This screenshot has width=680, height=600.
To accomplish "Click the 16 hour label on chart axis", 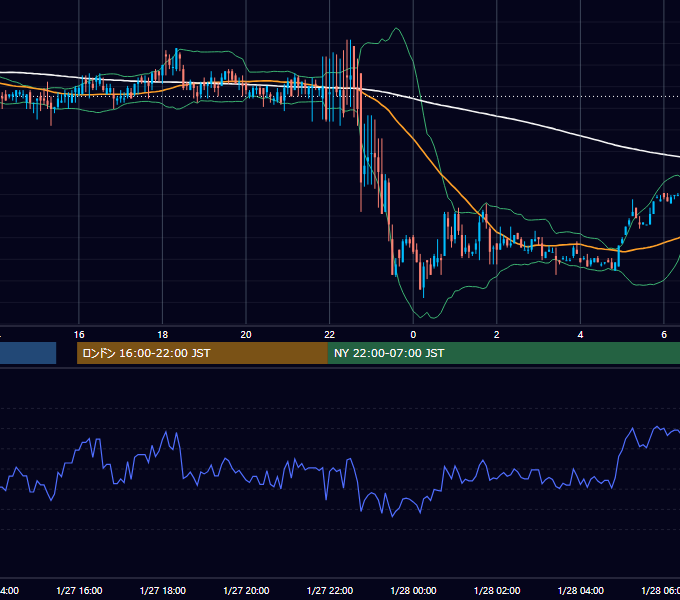I will click(79, 335).
